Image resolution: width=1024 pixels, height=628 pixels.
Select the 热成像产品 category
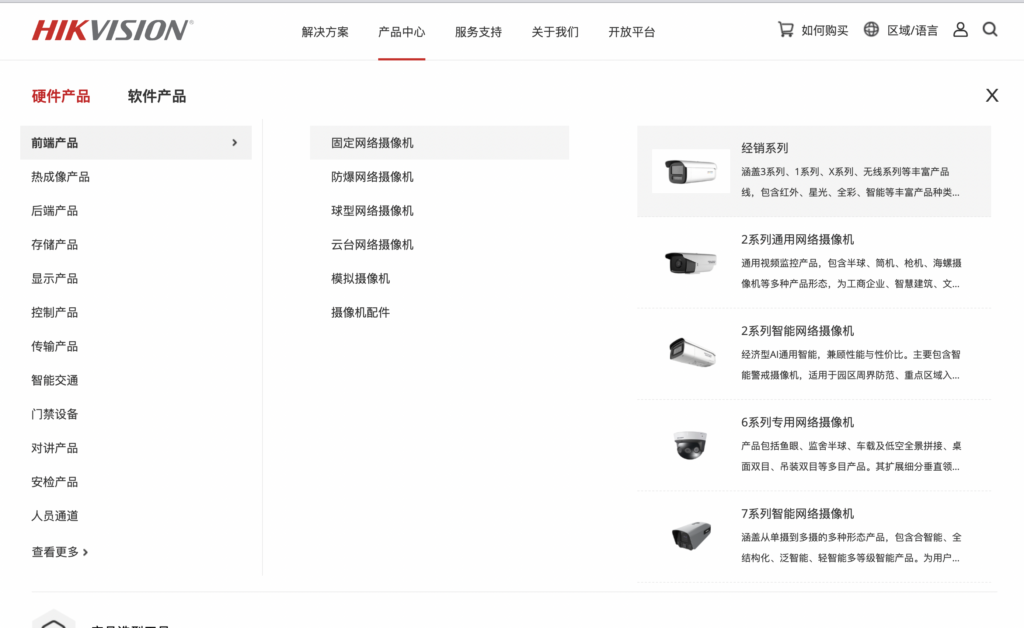coord(60,176)
